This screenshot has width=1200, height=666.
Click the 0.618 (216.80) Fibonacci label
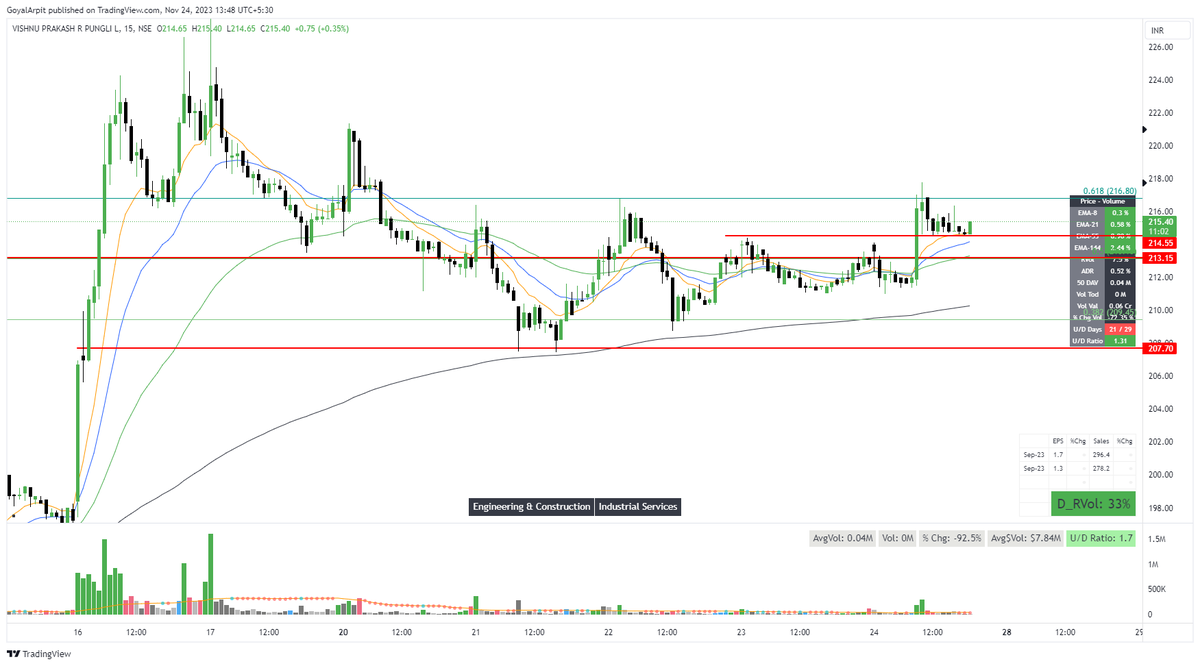(1110, 191)
